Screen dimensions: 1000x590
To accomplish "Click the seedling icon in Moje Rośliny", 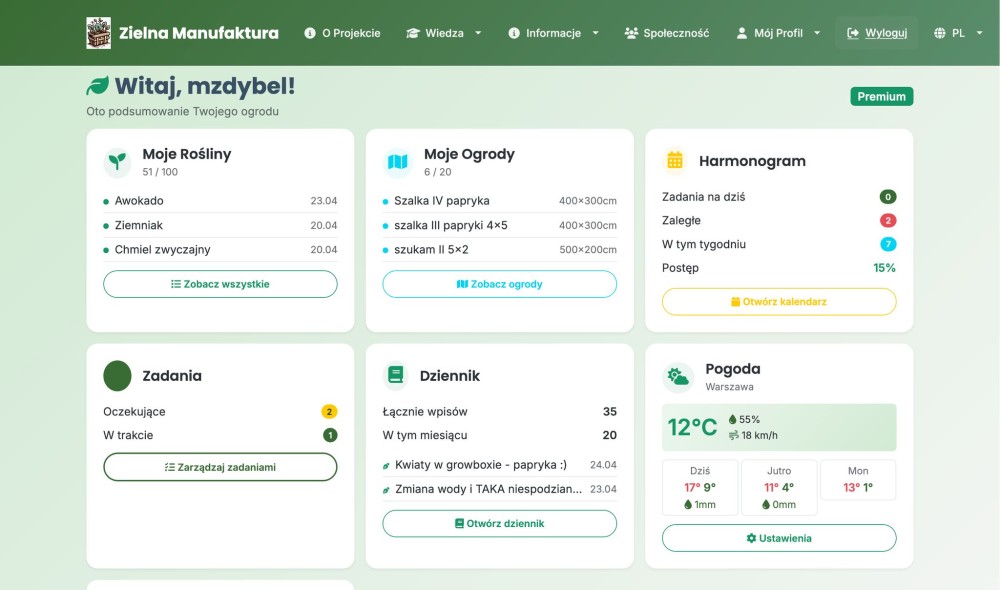I will pyautogui.click(x=117, y=162).
